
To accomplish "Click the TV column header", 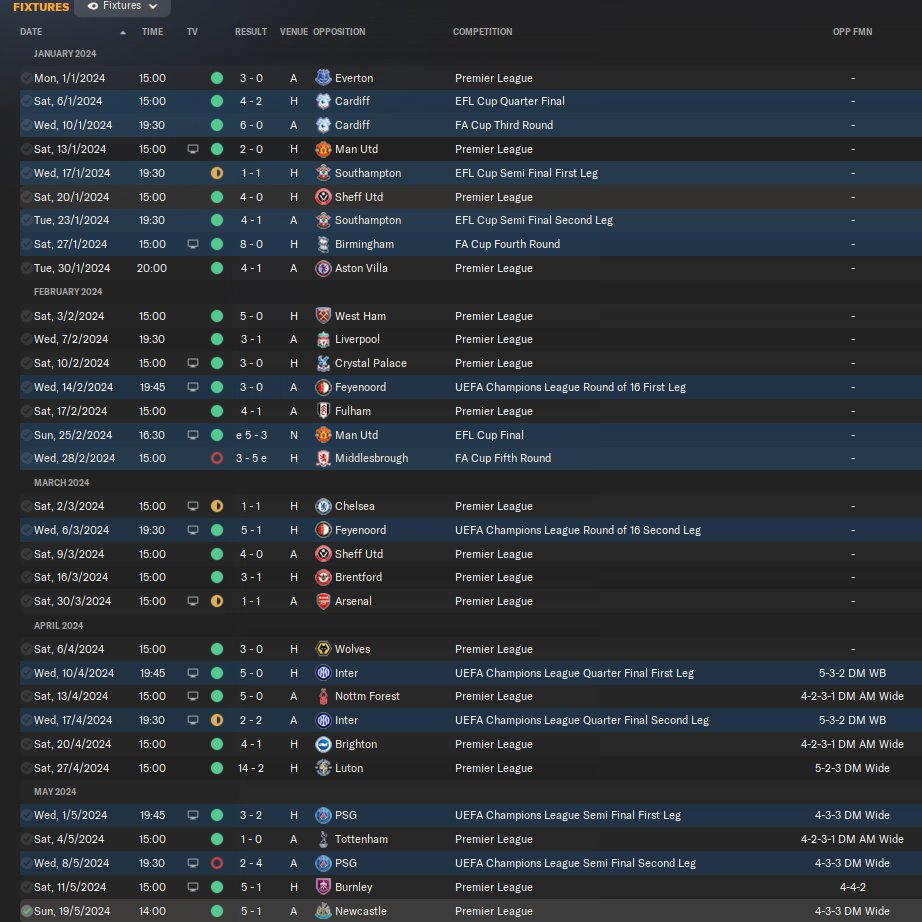I will 192,32.
